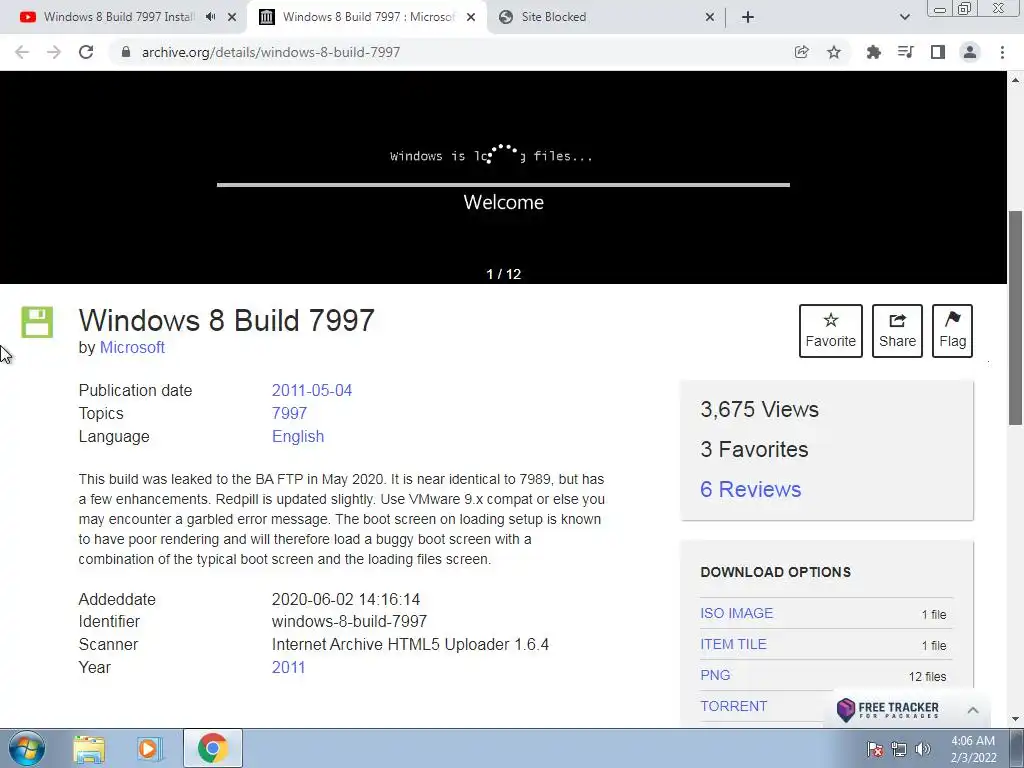The width and height of the screenshot is (1024, 768).
Task: Reload the archive.org page
Action: click(x=86, y=52)
